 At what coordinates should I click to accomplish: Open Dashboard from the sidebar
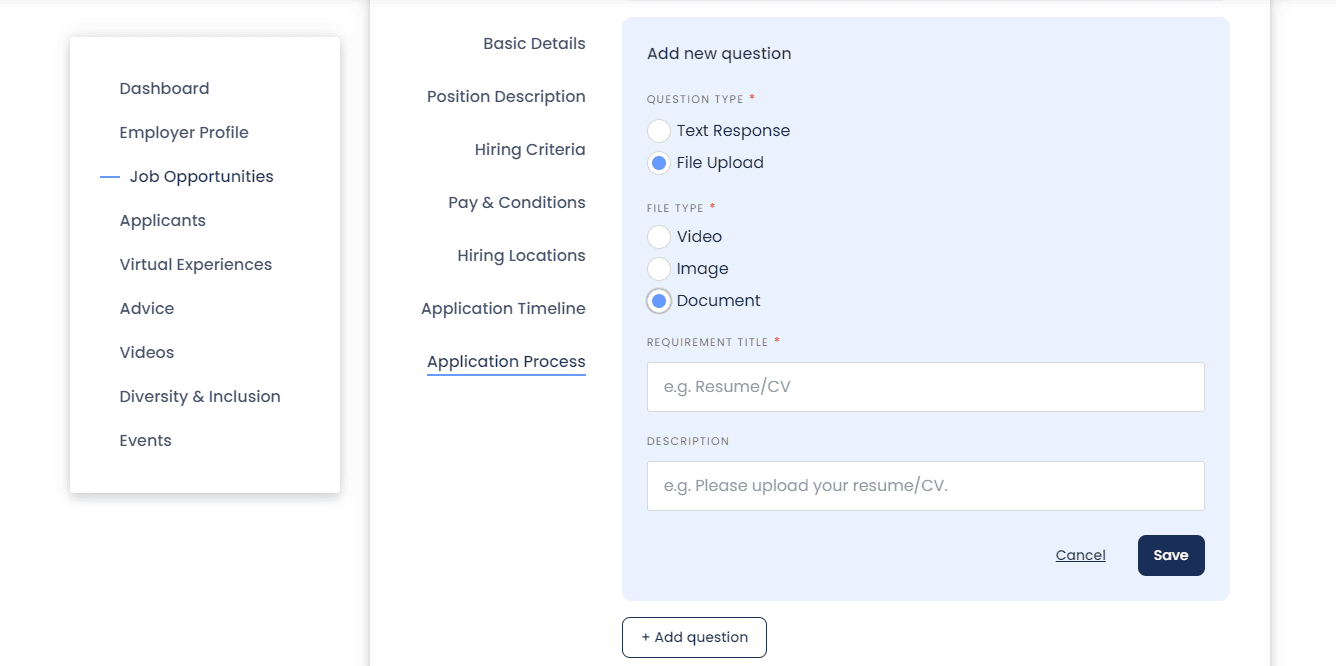pos(164,89)
